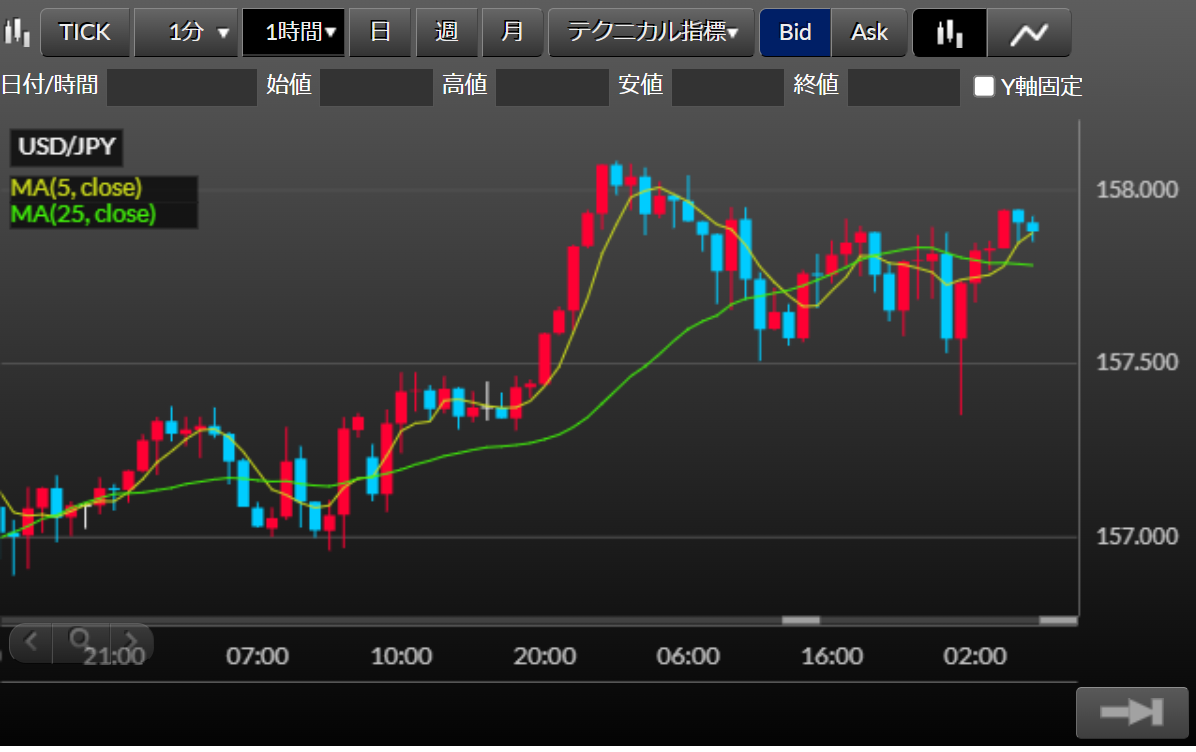
Task: Click the 158.000 price axis label
Action: pos(1137,189)
